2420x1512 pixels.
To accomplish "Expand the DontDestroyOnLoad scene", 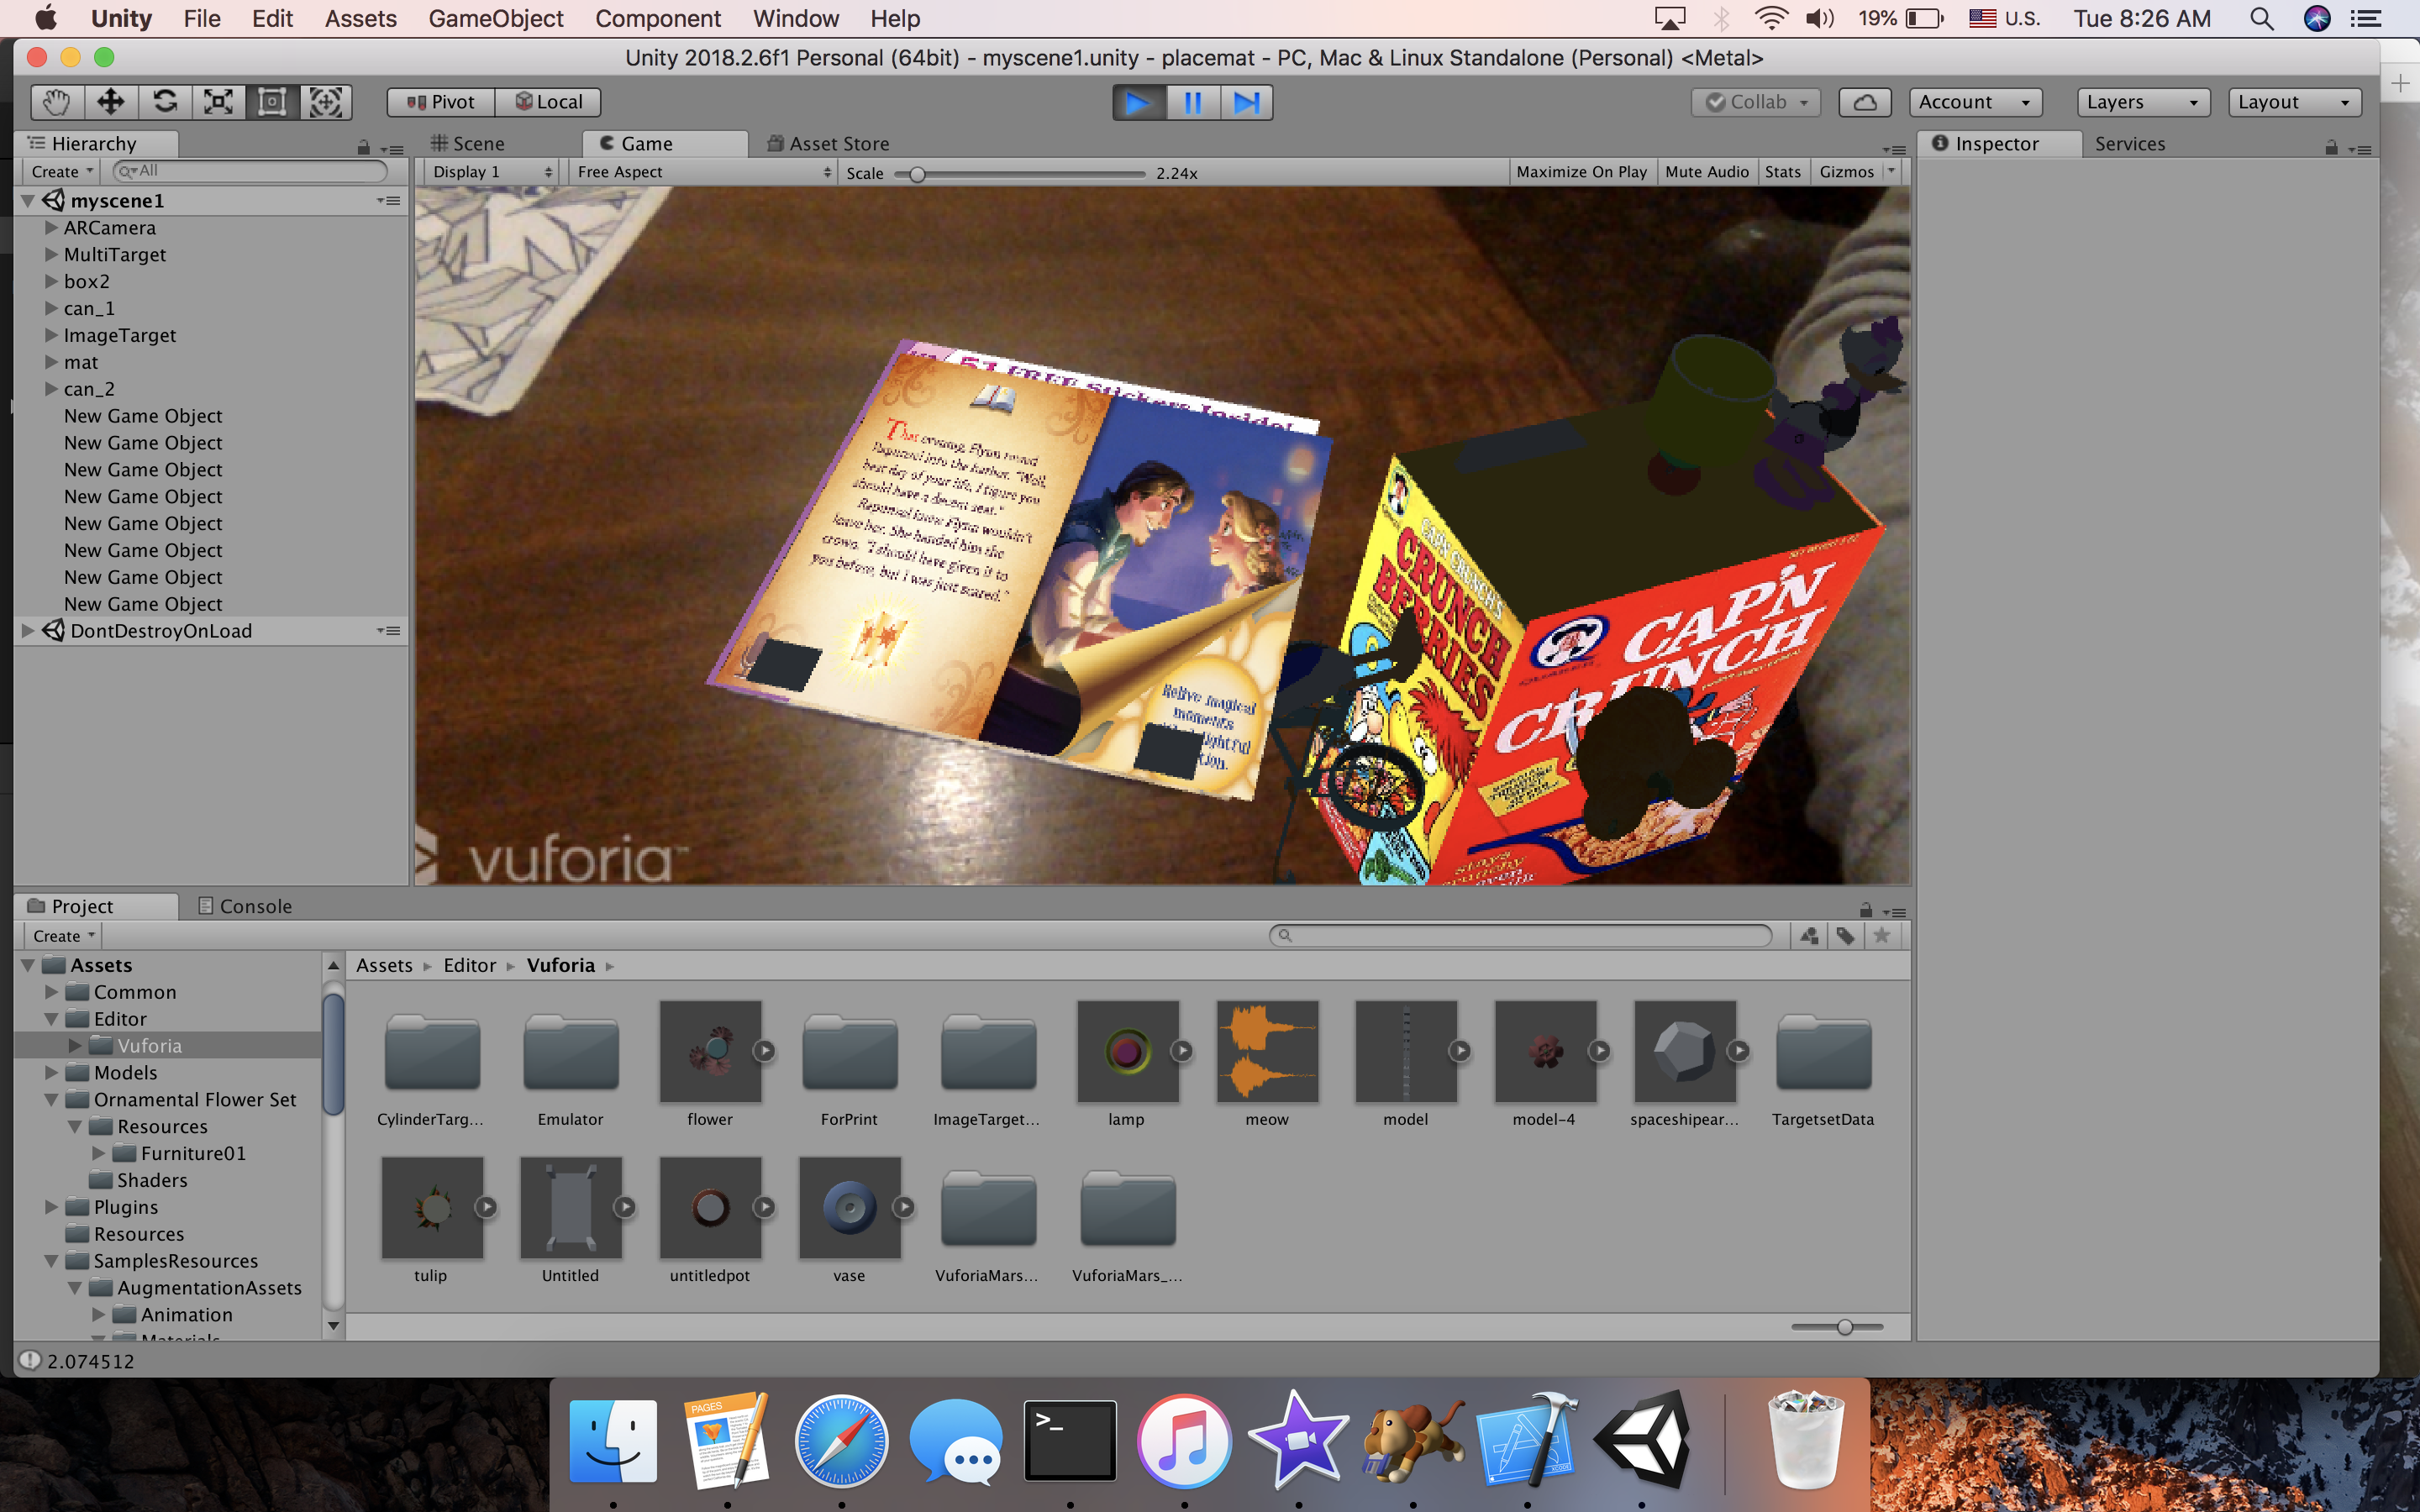I will pos(28,631).
